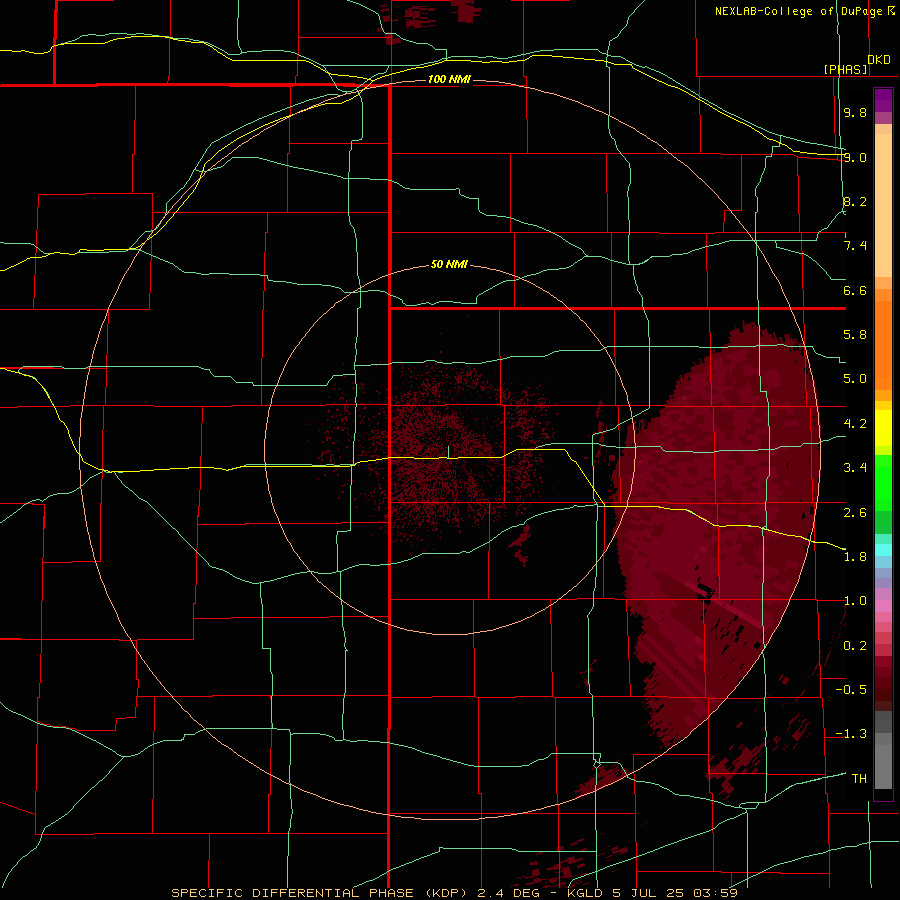900x900 pixels.
Task: Click the [PHAS] units label
Action: point(845,70)
